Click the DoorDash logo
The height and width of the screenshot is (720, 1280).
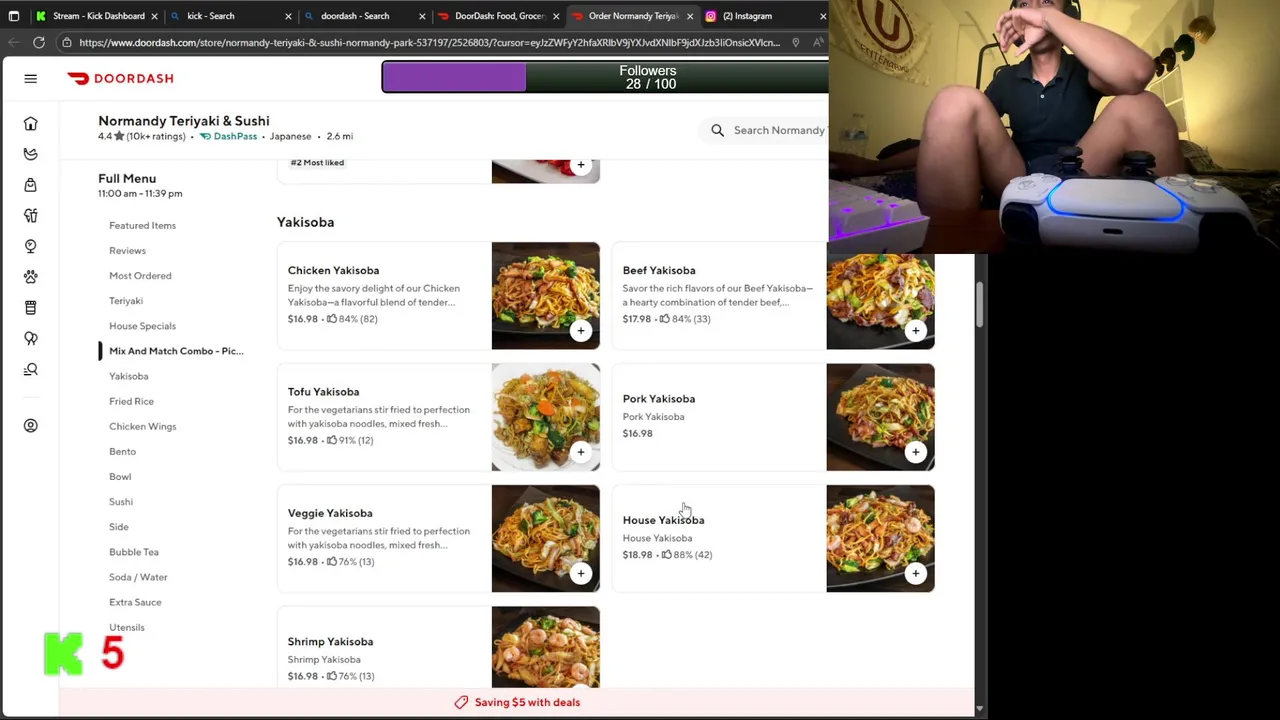point(120,78)
